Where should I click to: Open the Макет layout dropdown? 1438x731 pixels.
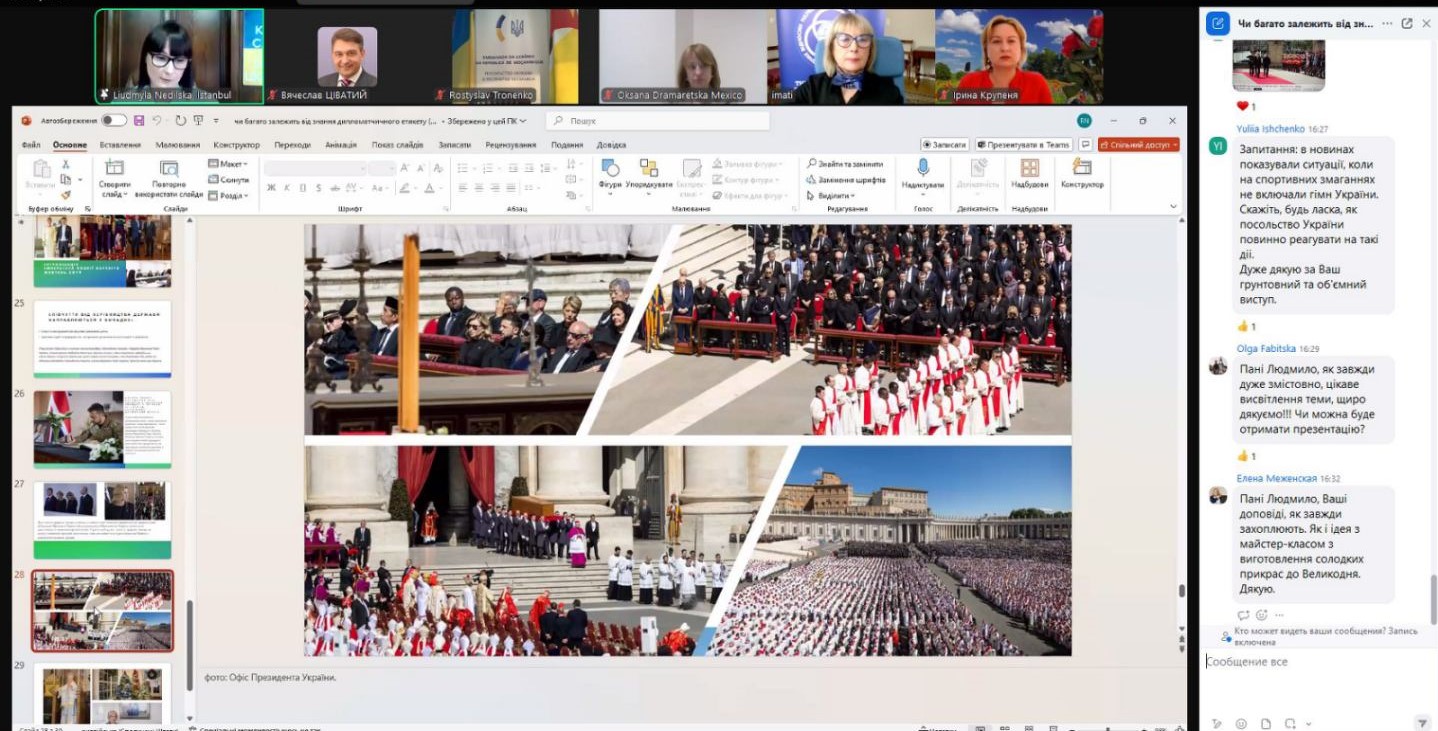(228, 164)
